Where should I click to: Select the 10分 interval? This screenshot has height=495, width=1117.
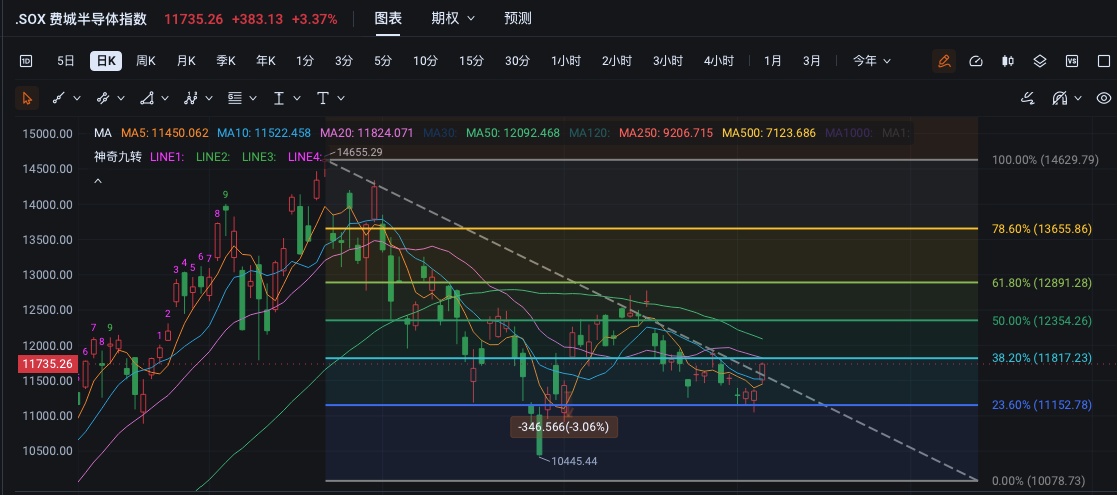click(x=425, y=61)
